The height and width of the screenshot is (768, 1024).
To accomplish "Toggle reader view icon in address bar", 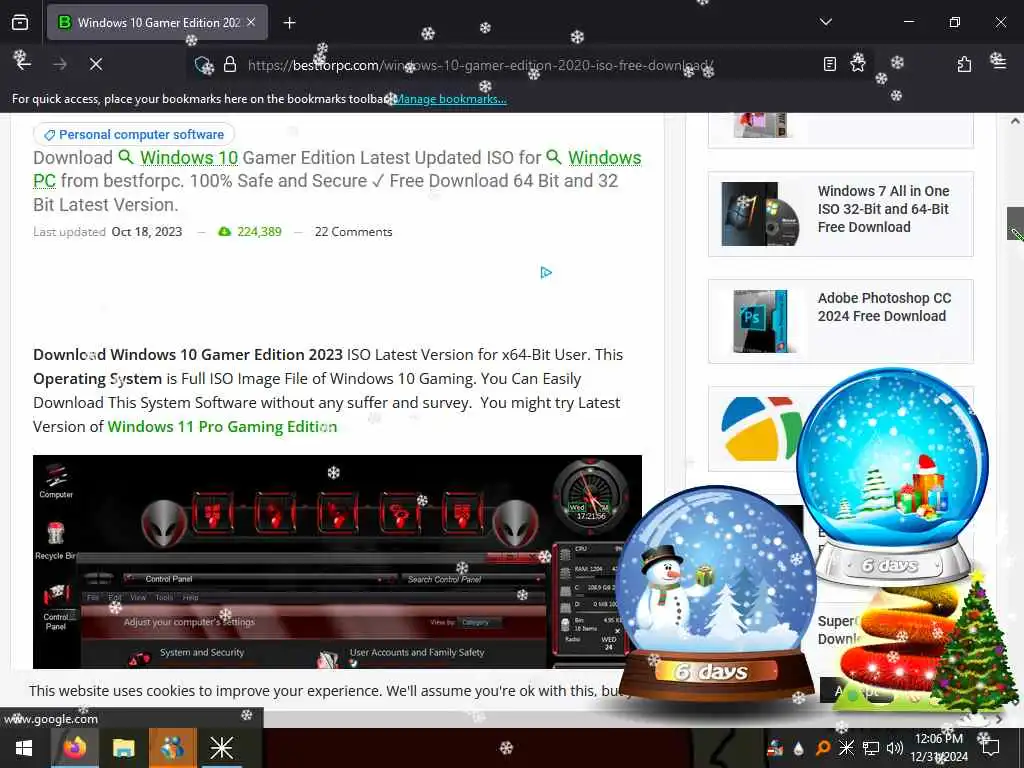I will coord(829,64).
